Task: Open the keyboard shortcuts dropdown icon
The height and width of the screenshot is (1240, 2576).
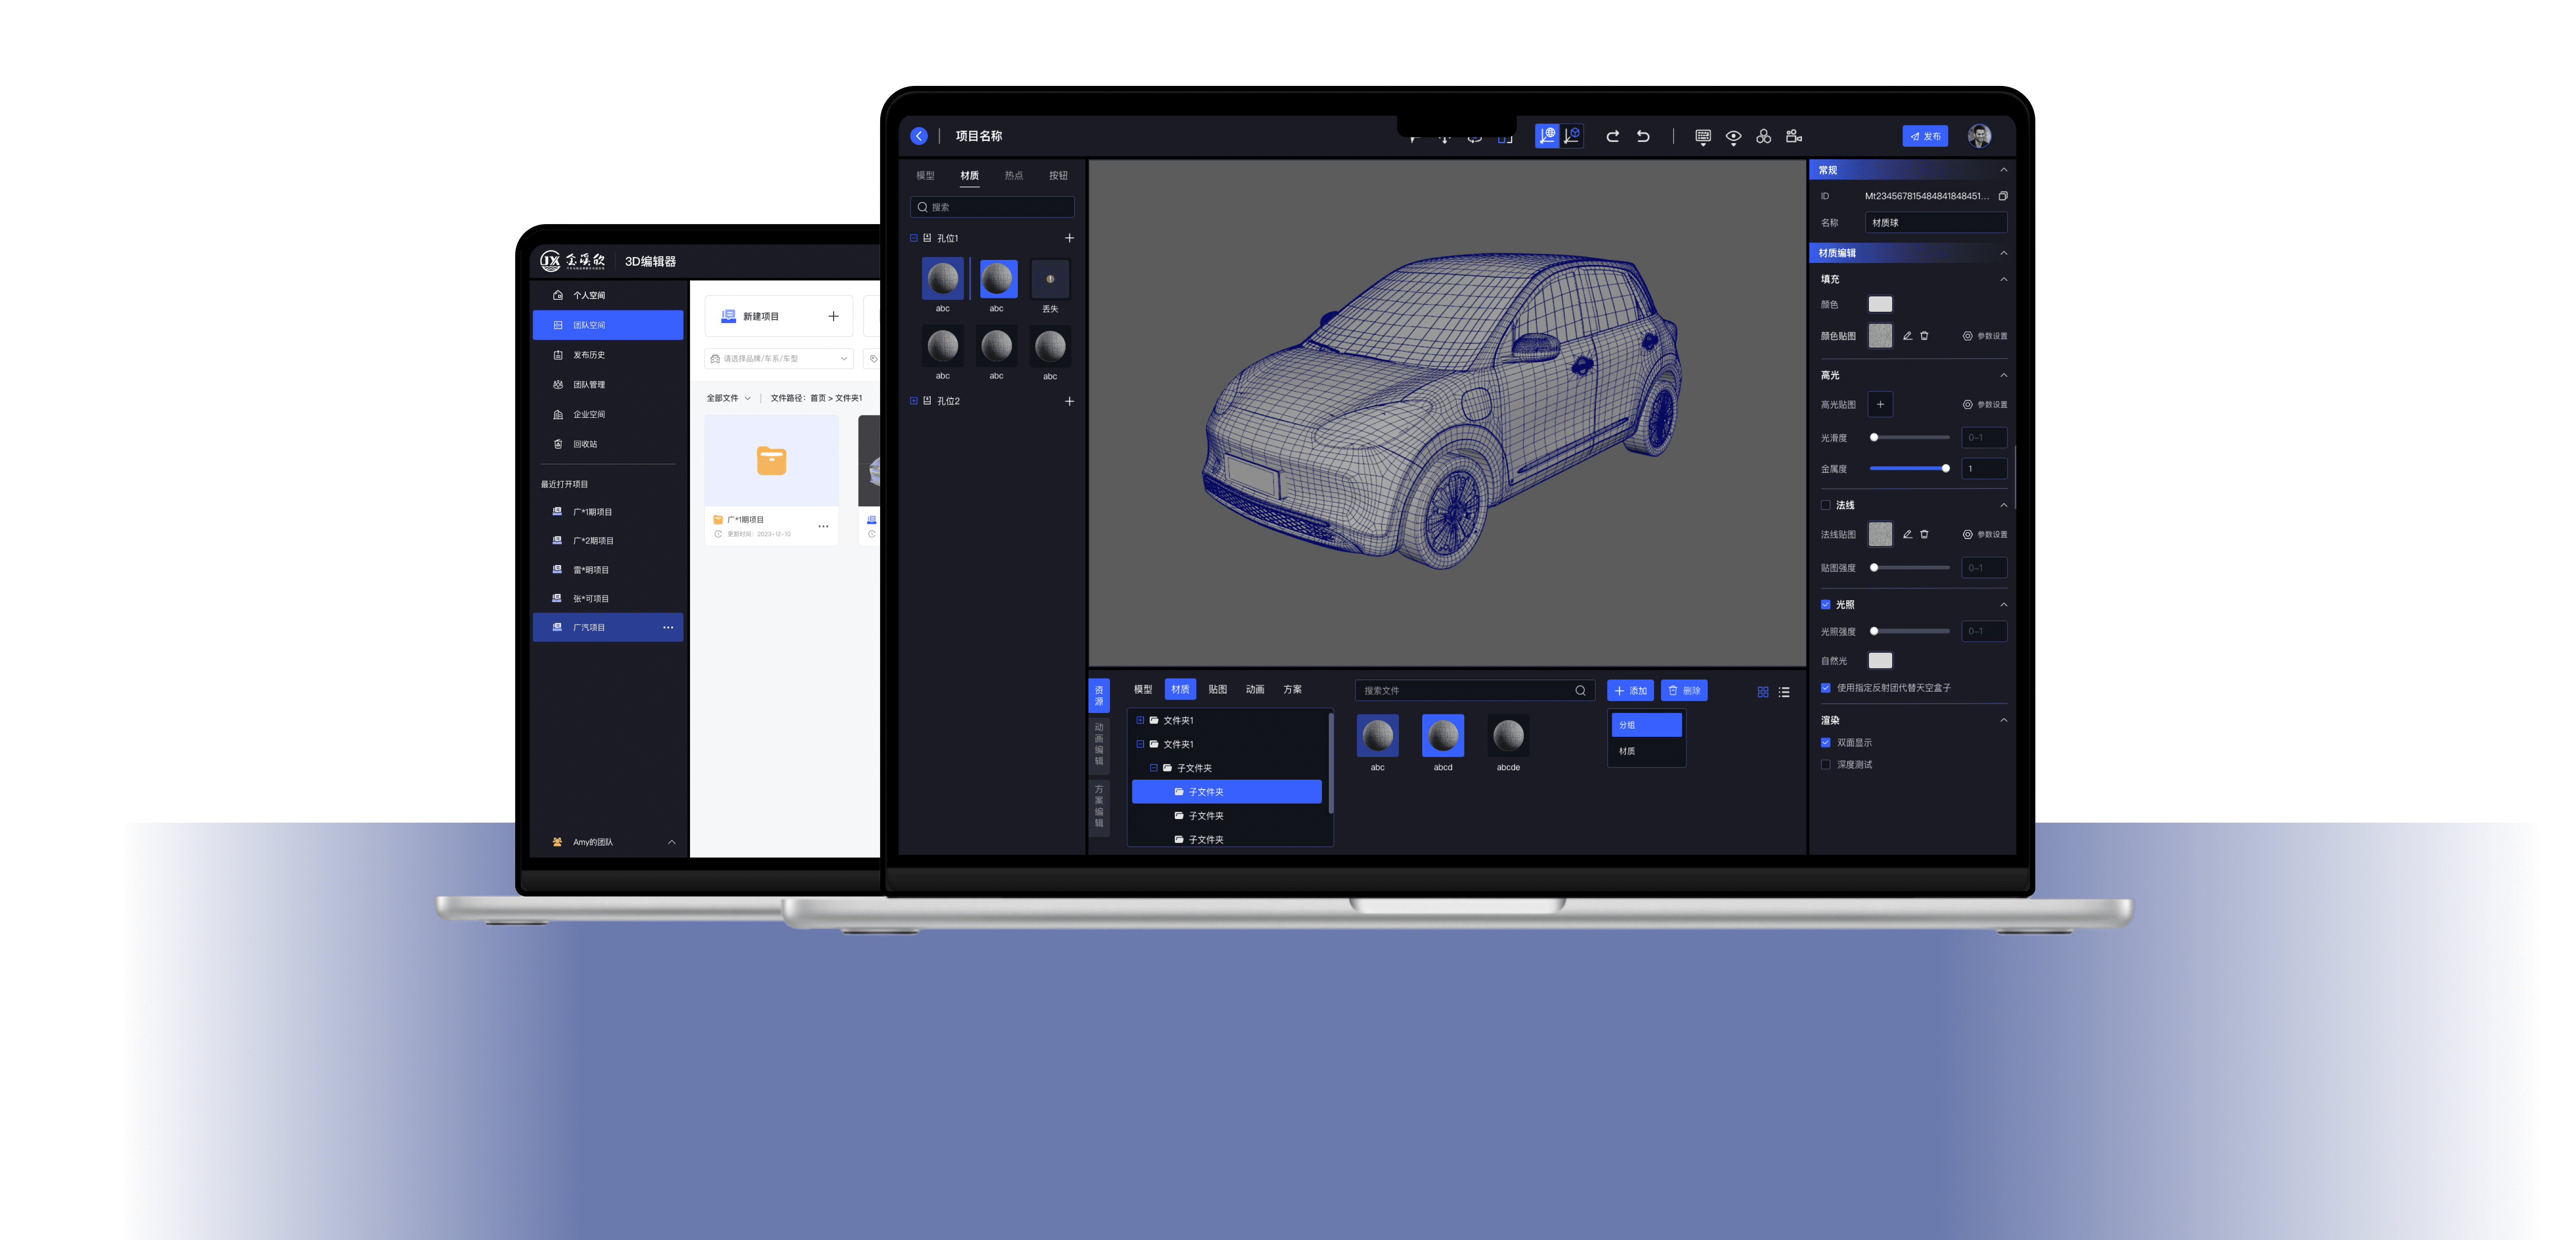Action: [1703, 137]
